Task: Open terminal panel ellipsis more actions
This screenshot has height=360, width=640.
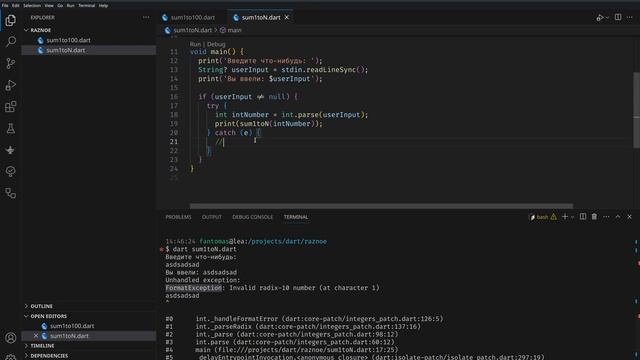Action: click(606, 217)
